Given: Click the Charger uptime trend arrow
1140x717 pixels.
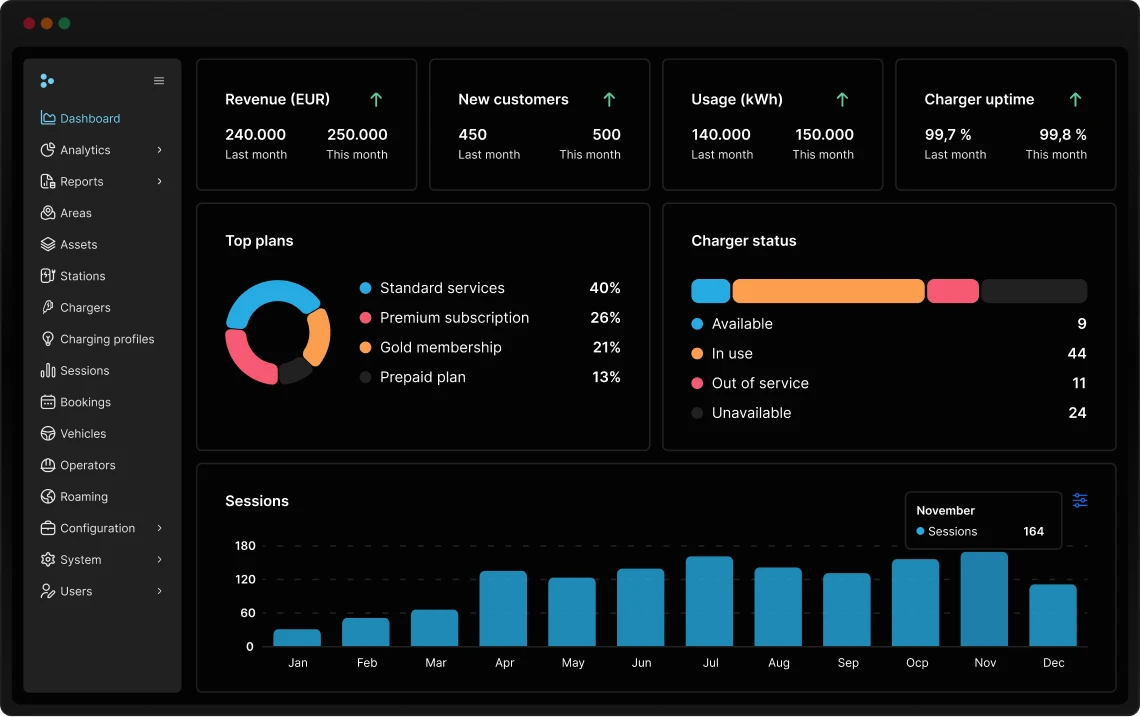Looking at the screenshot, I should coord(1075,99).
